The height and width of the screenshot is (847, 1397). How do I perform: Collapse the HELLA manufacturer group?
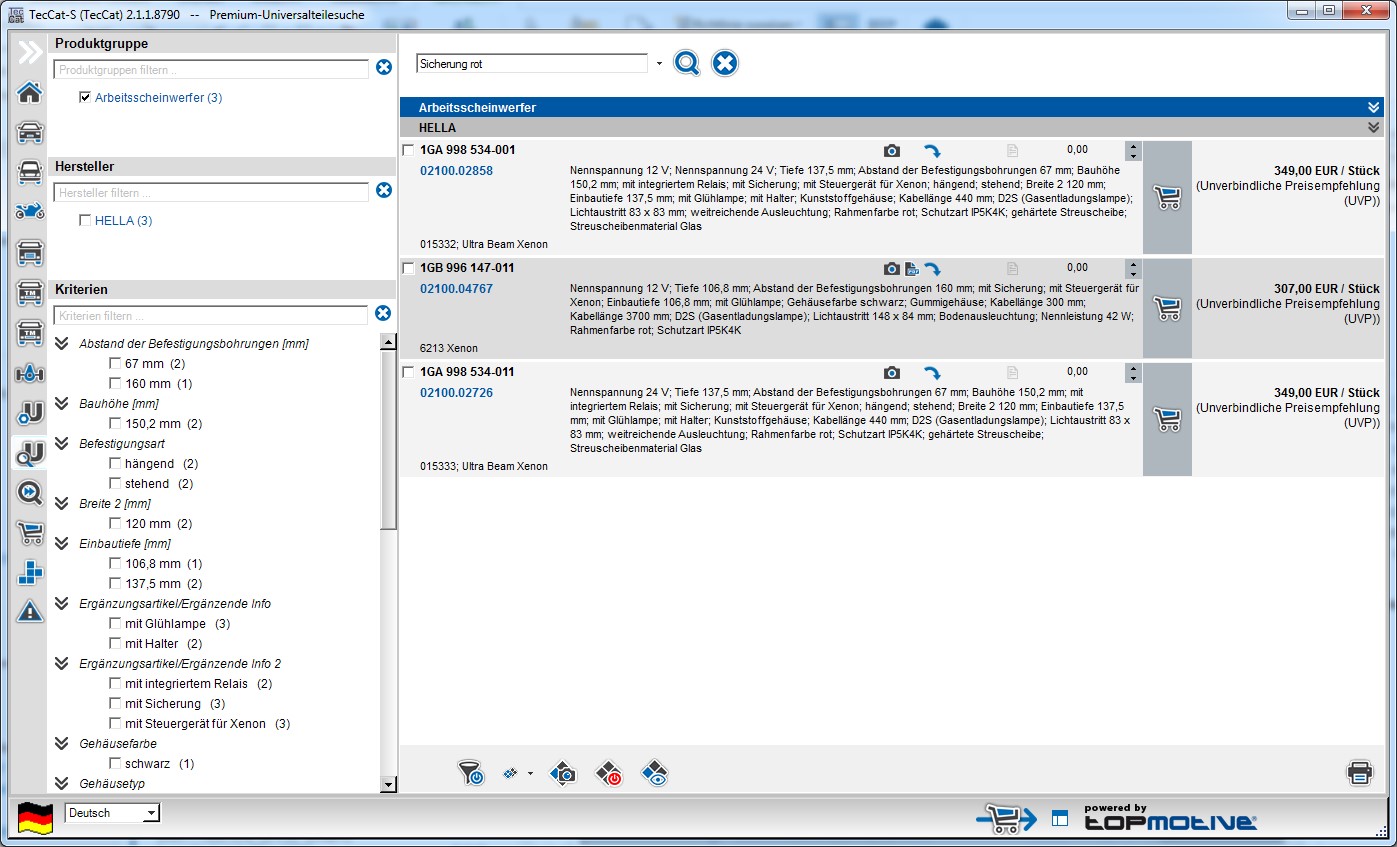[x=1374, y=128]
